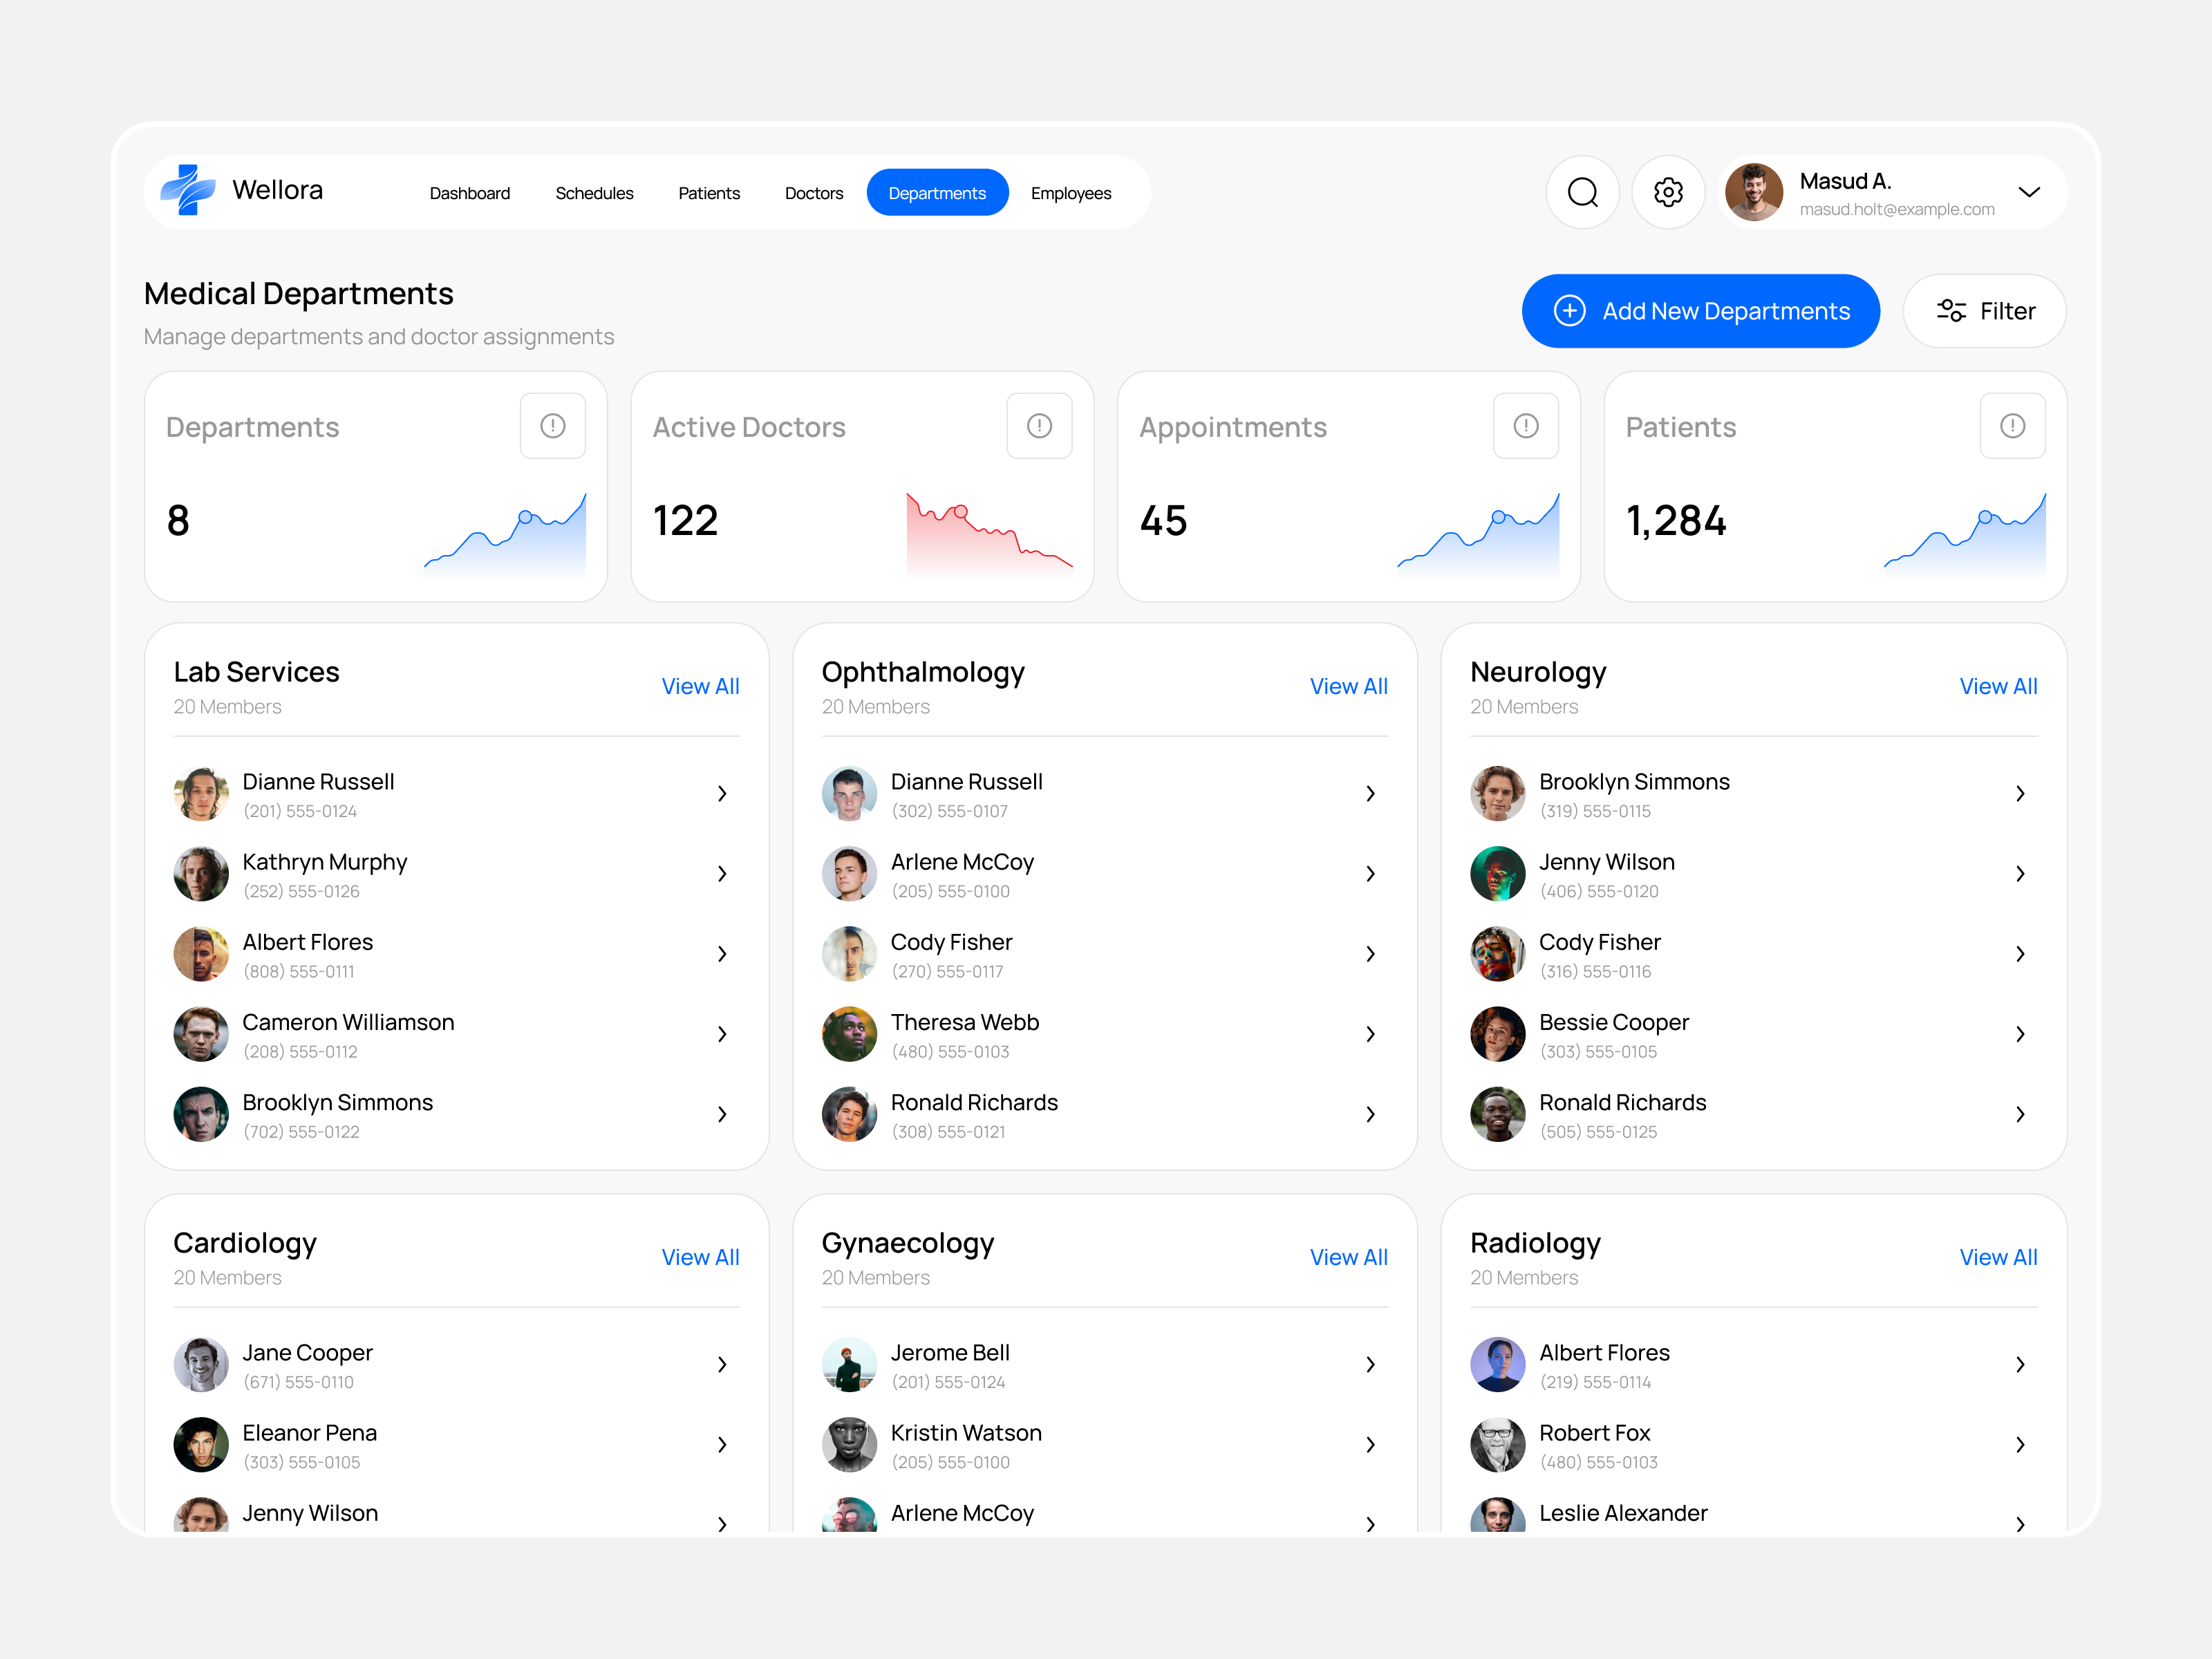Open Kathryn Murphy row chevron
The height and width of the screenshot is (1659, 2212).
tap(722, 874)
